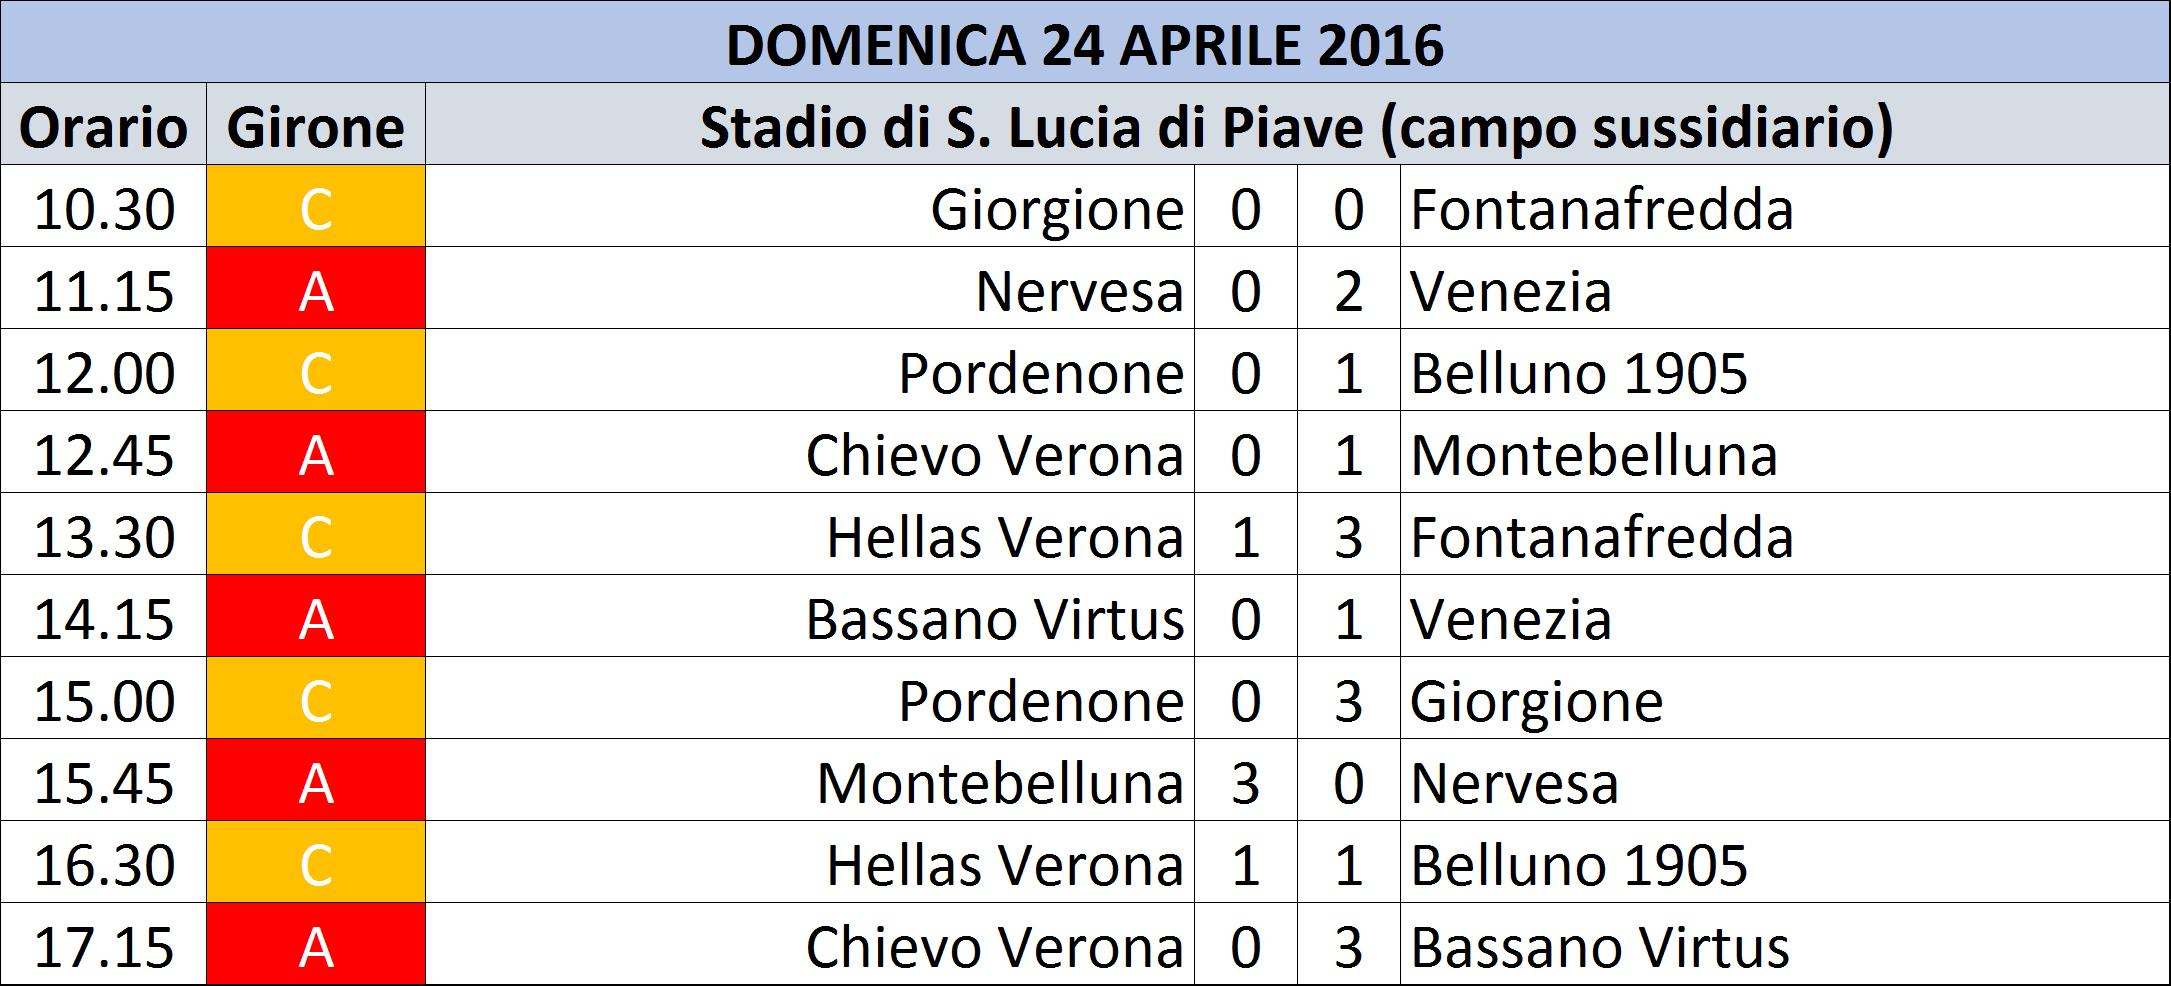Select the red A cell at 14.15
Screen dimensions: 2171x986
pyautogui.click(x=316, y=616)
